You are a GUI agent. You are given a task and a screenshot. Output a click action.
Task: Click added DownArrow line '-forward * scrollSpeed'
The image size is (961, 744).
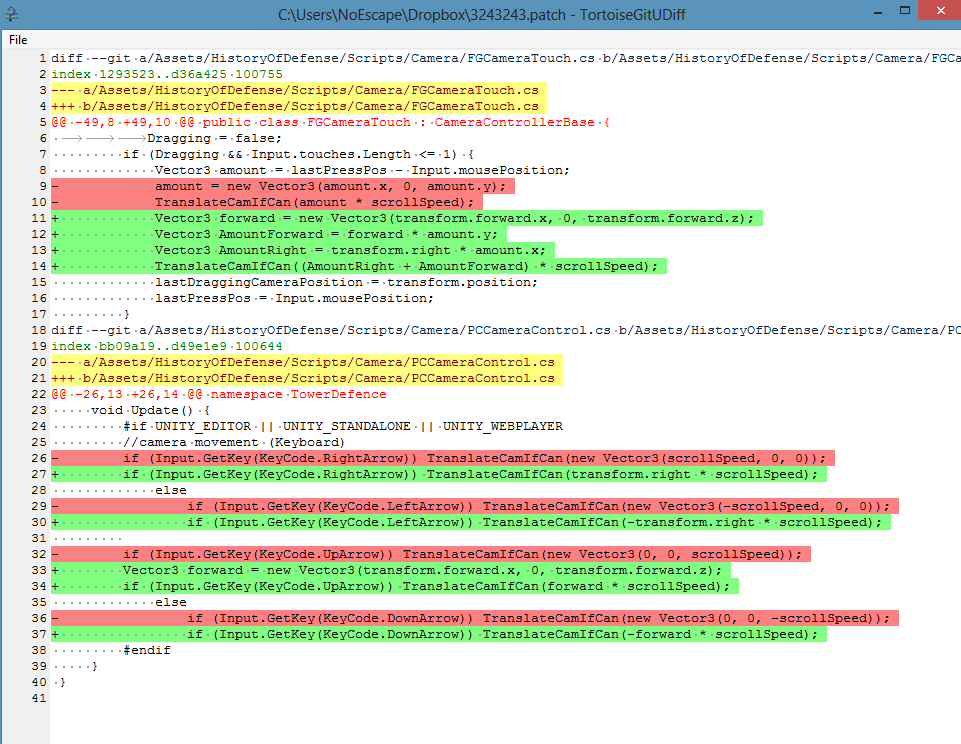click(439, 634)
